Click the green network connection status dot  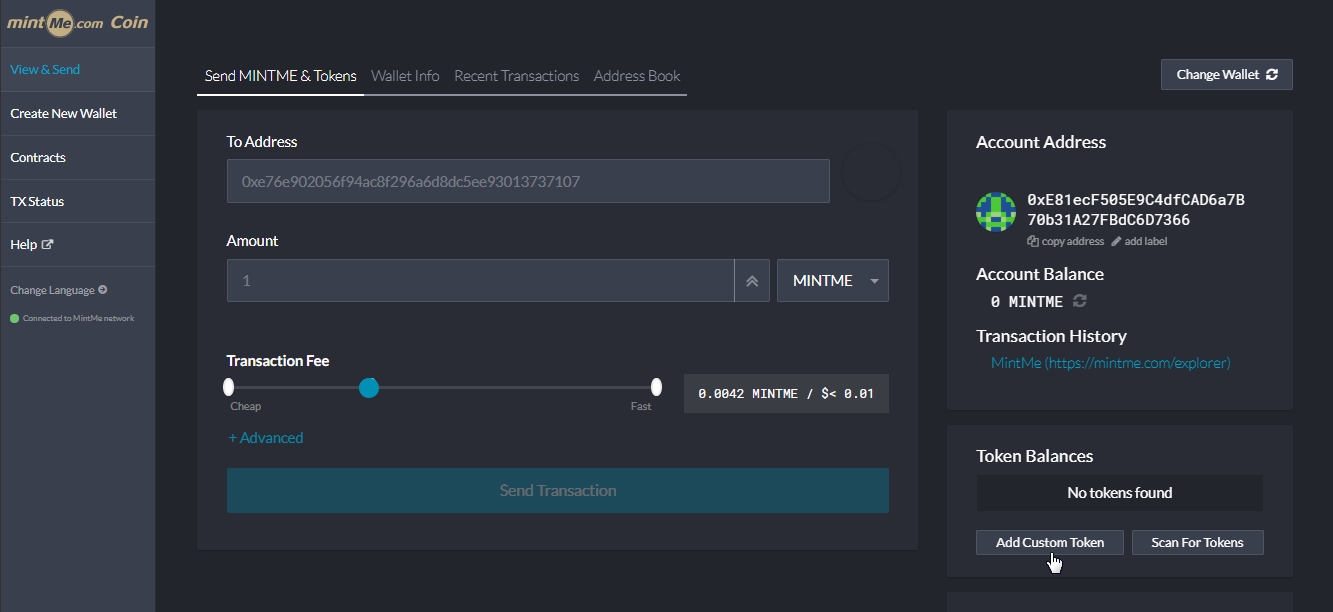pos(14,319)
